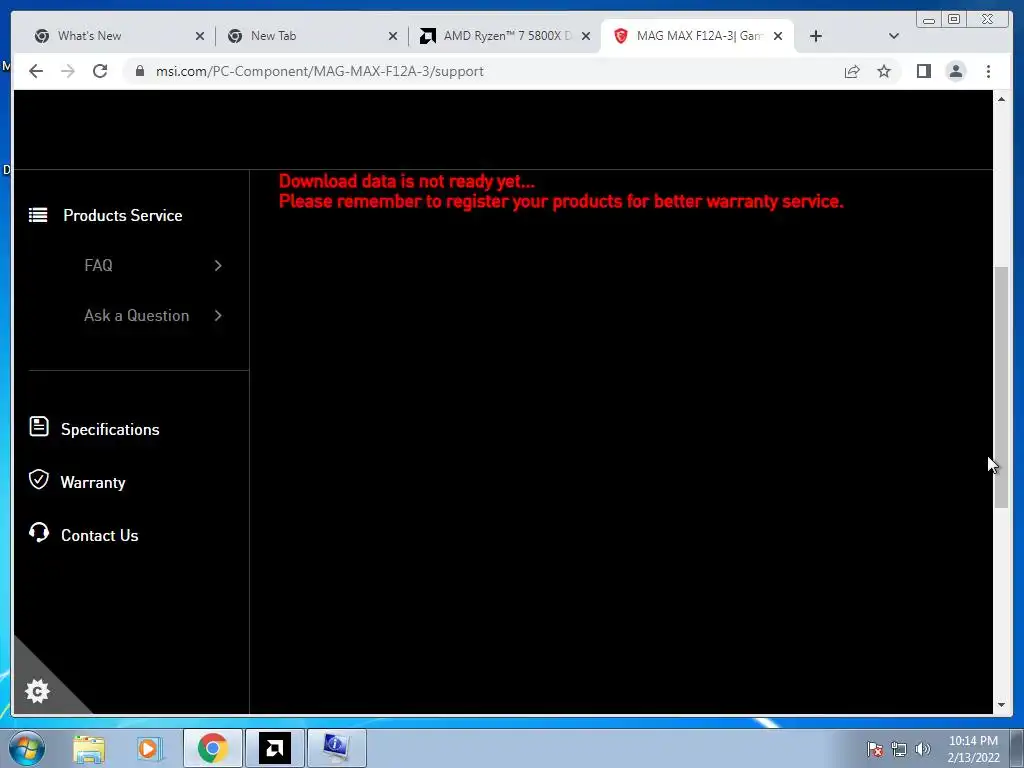Expand the FAQ chevron arrow
Image resolution: width=1024 pixels, height=768 pixels.
[218, 265]
